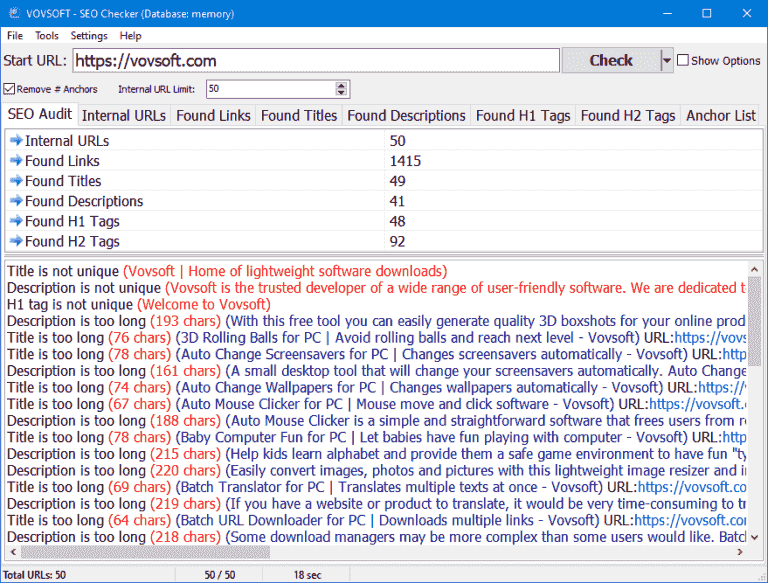This screenshot has height=583, width=768.
Task: Open the Auto Change Screensavers title URL link
Action: (734, 354)
